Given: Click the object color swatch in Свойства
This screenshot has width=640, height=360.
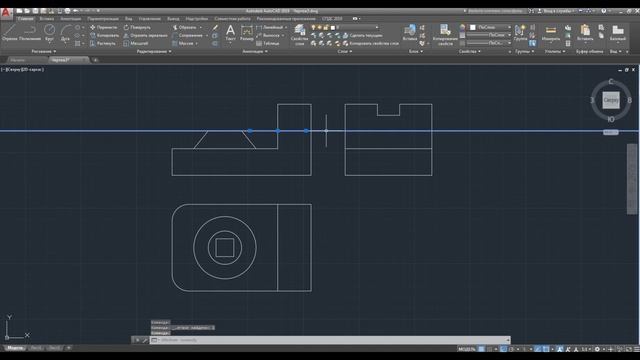Looking at the screenshot, I should (x=473, y=27).
